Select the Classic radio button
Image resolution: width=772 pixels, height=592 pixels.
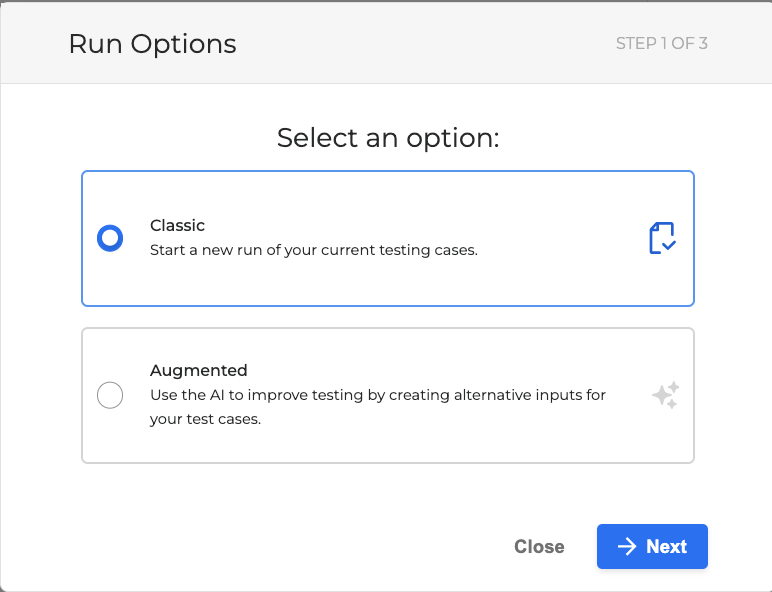pos(110,238)
